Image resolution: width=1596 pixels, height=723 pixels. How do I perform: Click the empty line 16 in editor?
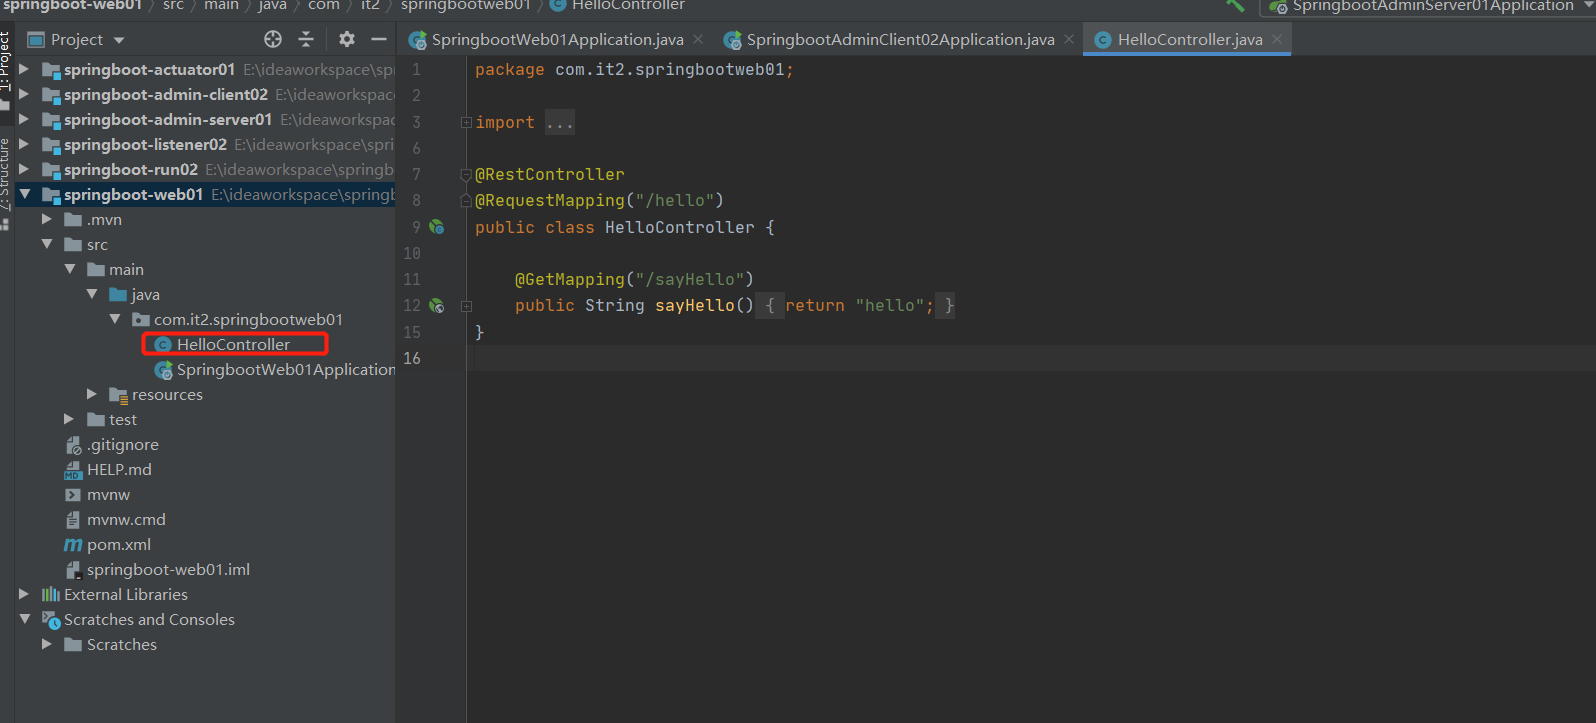coord(1030,358)
